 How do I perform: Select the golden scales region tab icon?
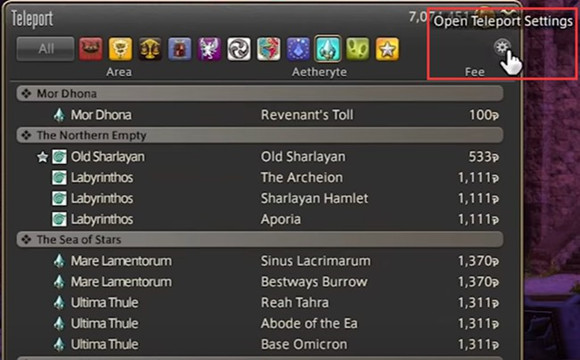150,49
